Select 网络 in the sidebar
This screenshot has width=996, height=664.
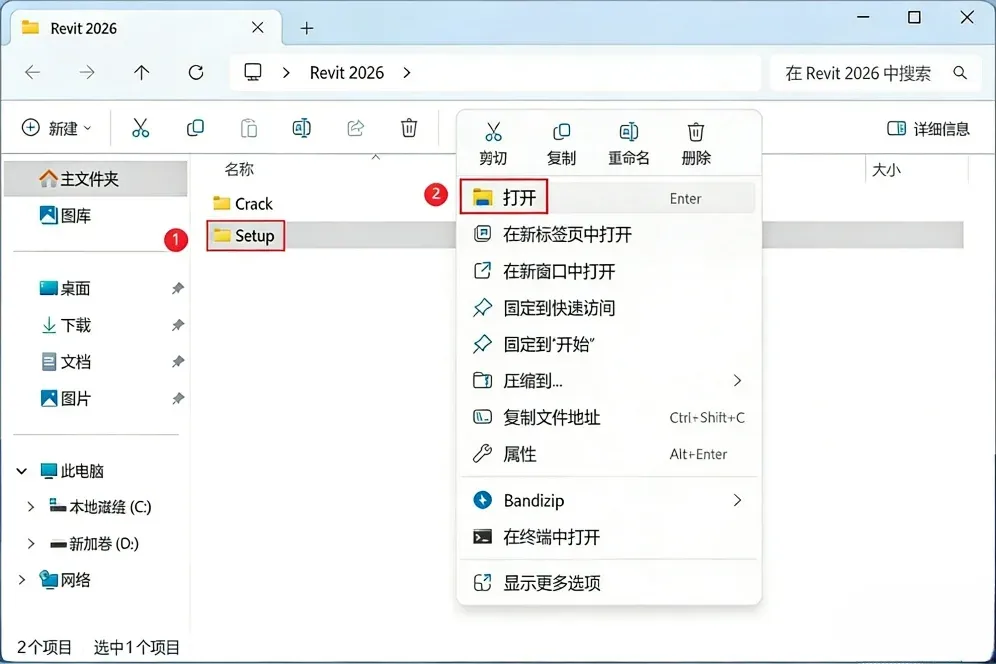coord(65,580)
